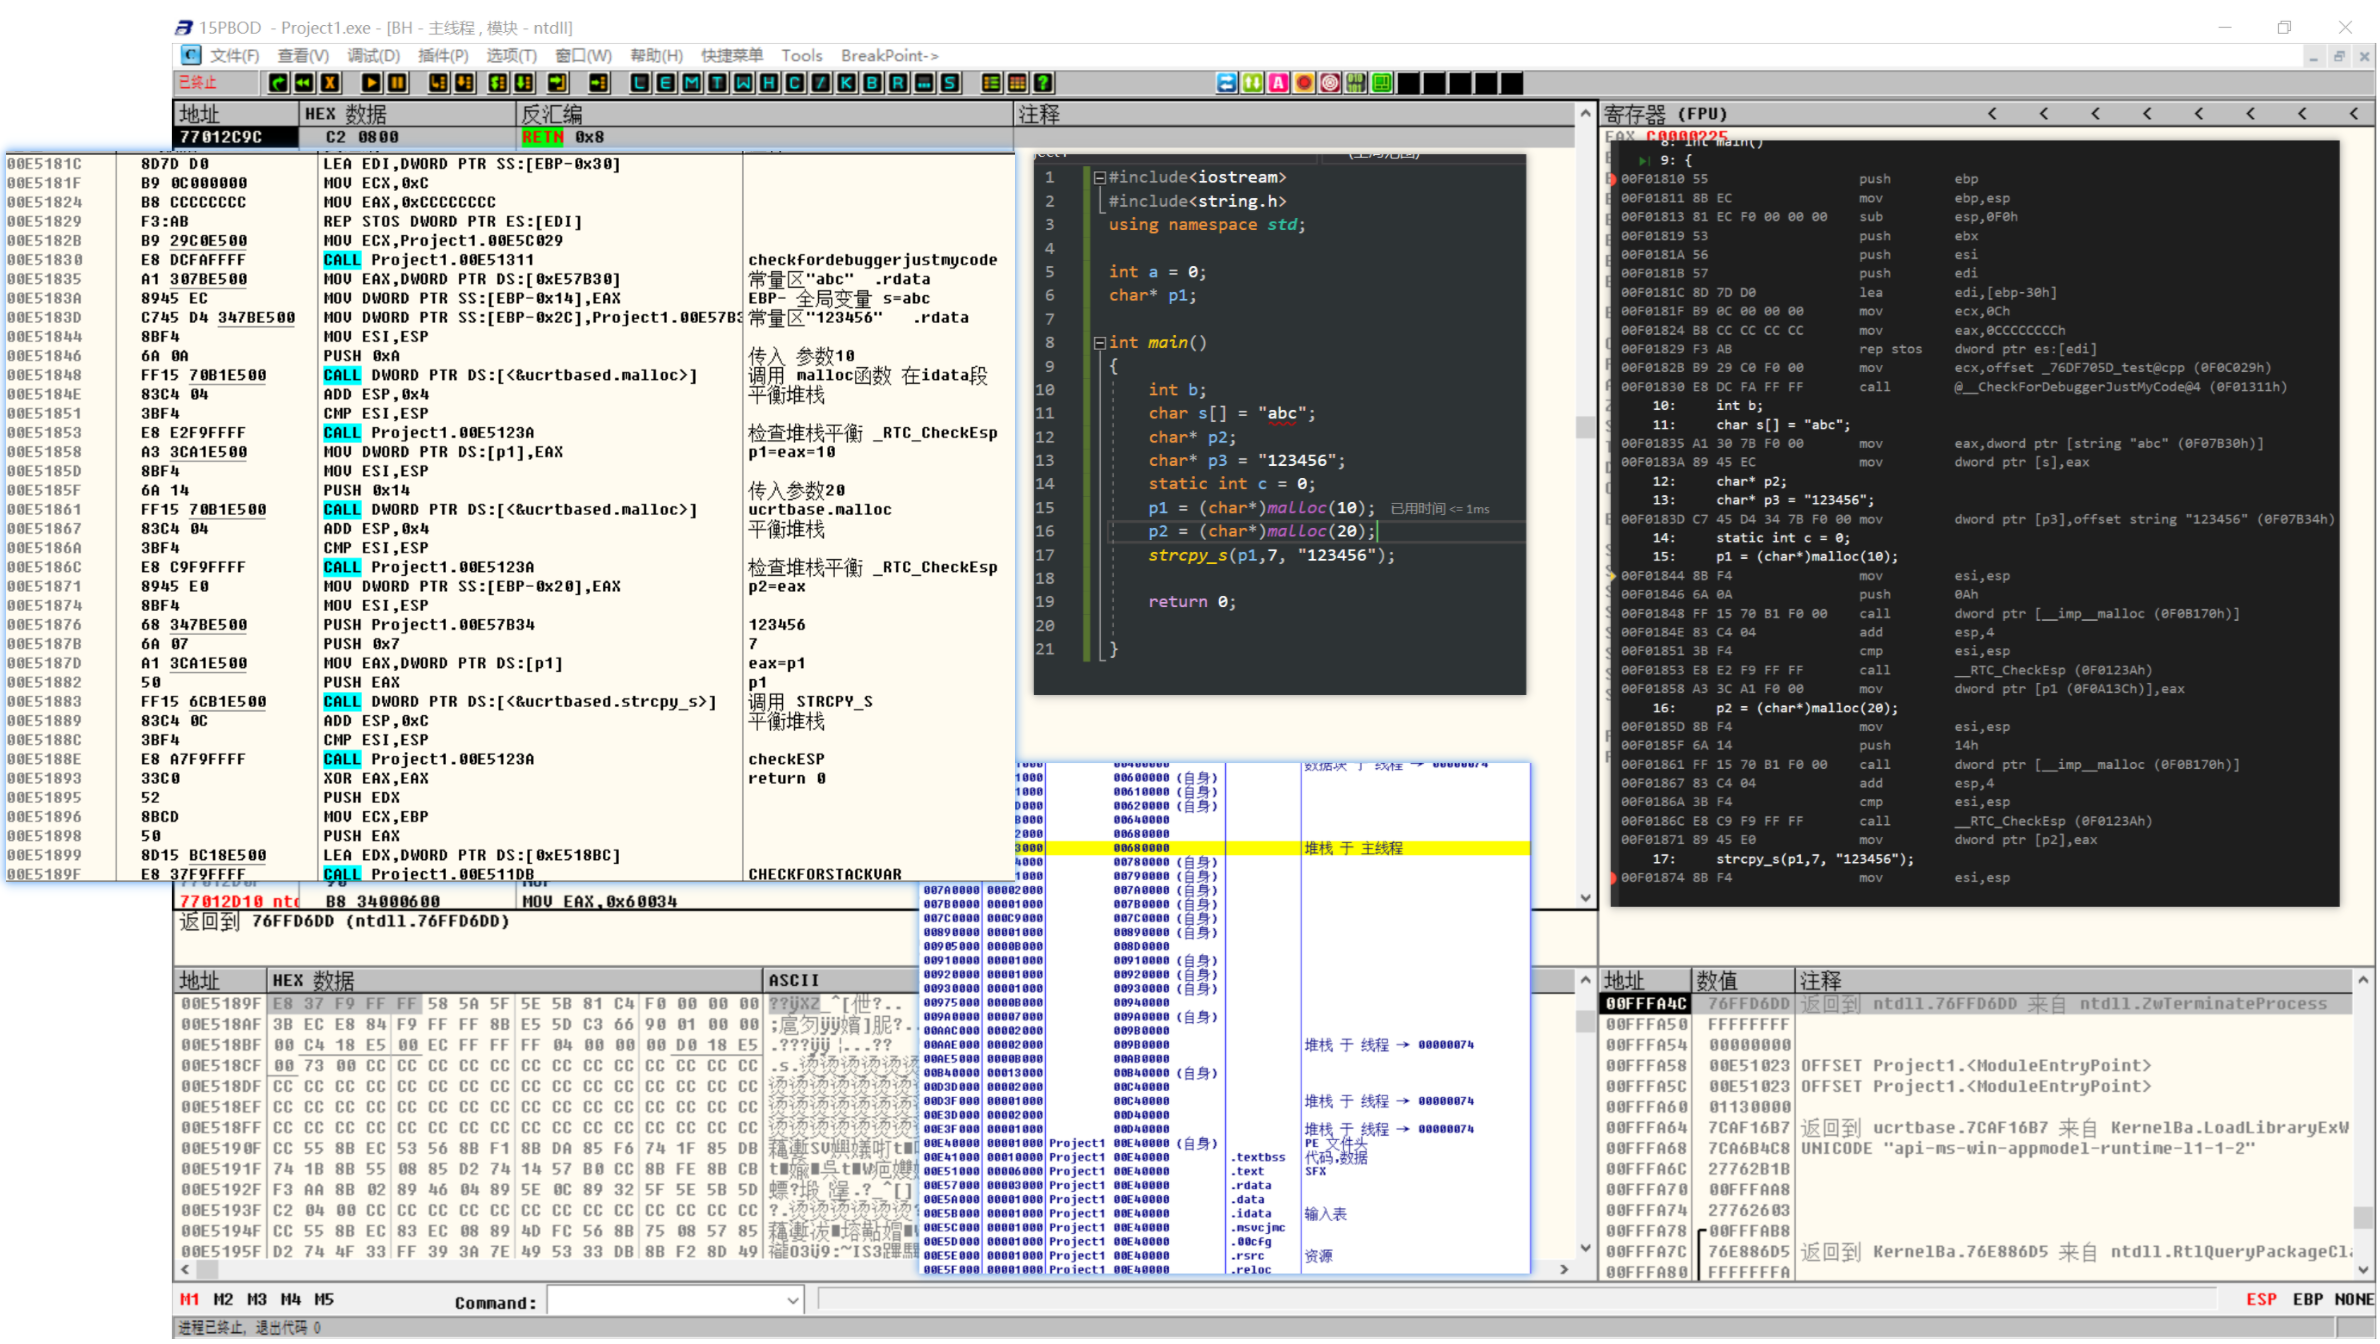Click the Execute till return toolbar icon

[x=557, y=83]
